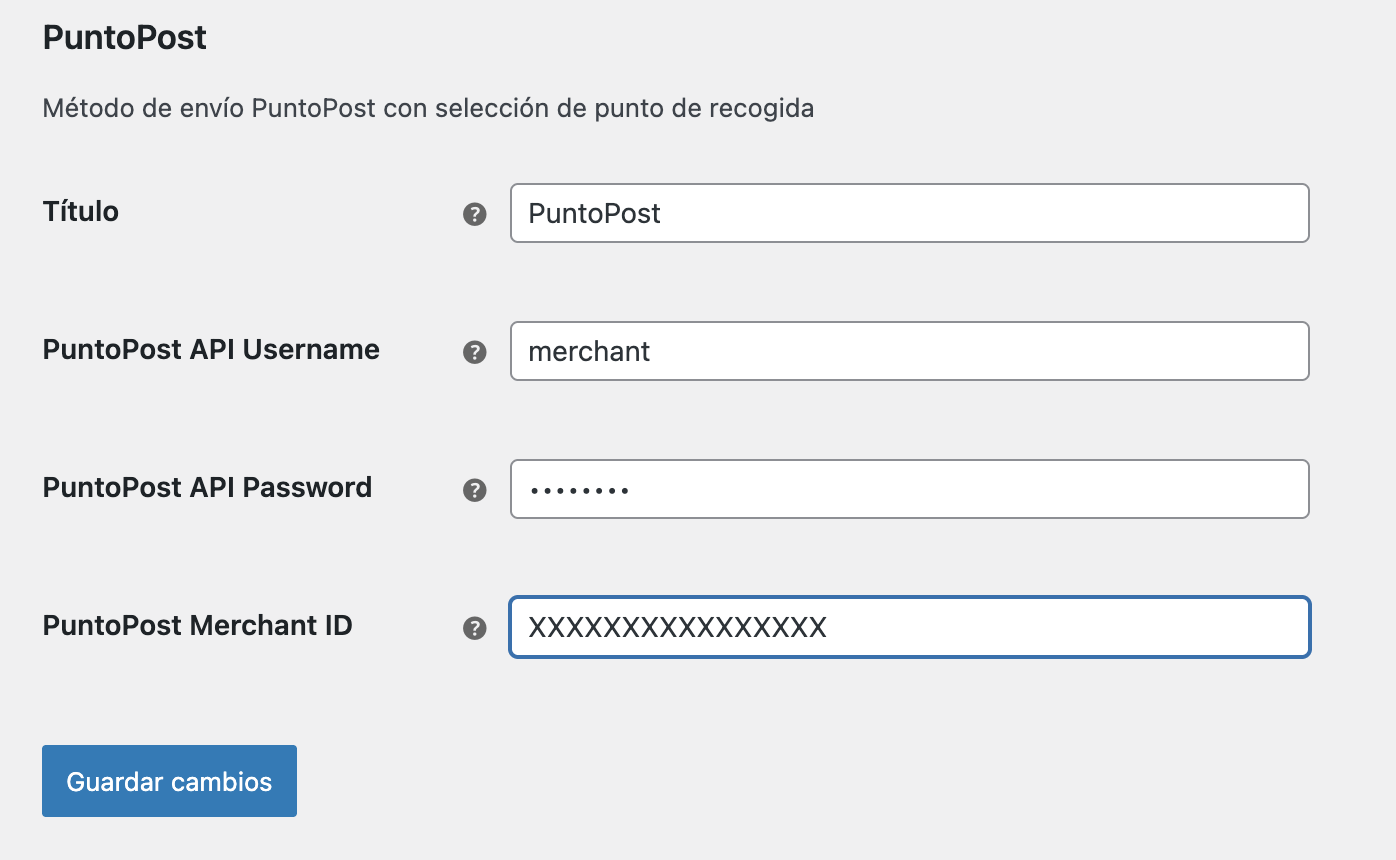The width and height of the screenshot is (1396, 860).
Task: Open the password field's question mark icon
Action: [x=475, y=490]
